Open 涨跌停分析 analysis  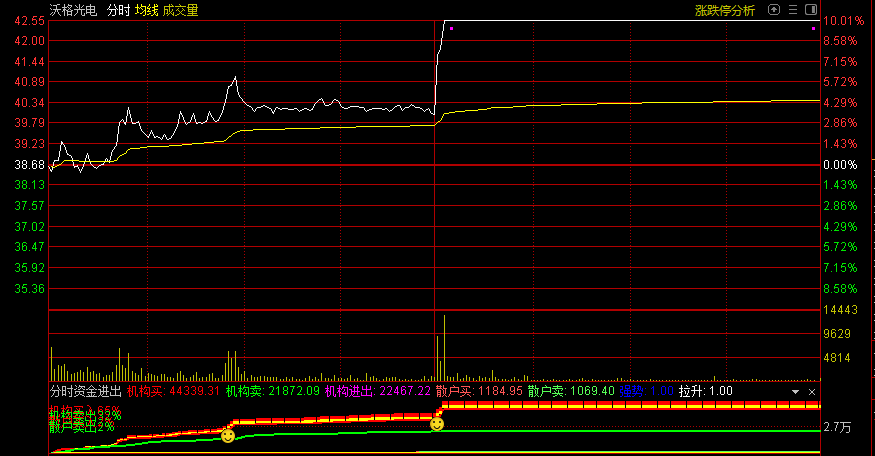(725, 10)
